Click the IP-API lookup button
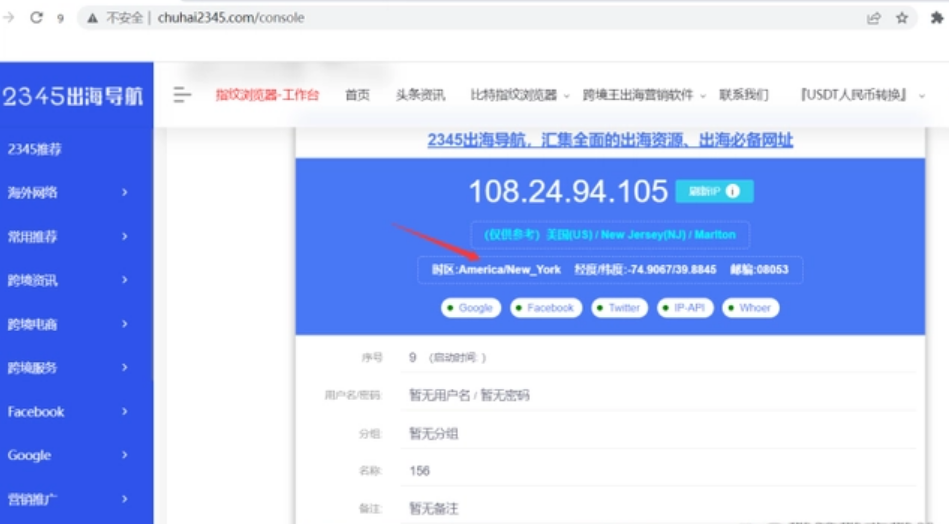This screenshot has height=524, width=949. (685, 308)
